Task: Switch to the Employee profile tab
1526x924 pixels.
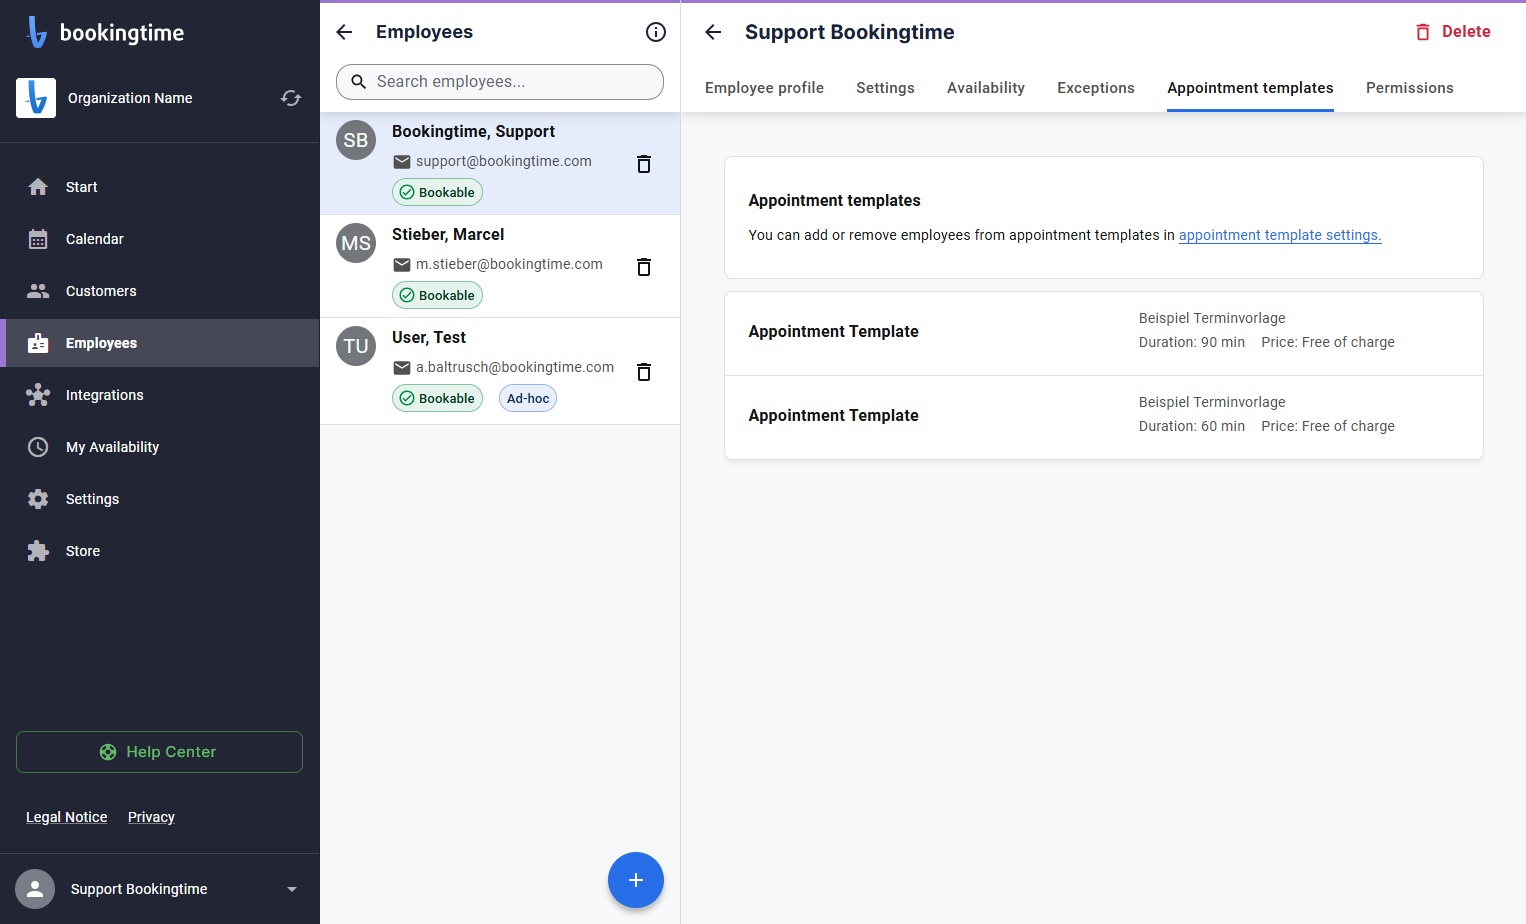Action: pos(764,88)
